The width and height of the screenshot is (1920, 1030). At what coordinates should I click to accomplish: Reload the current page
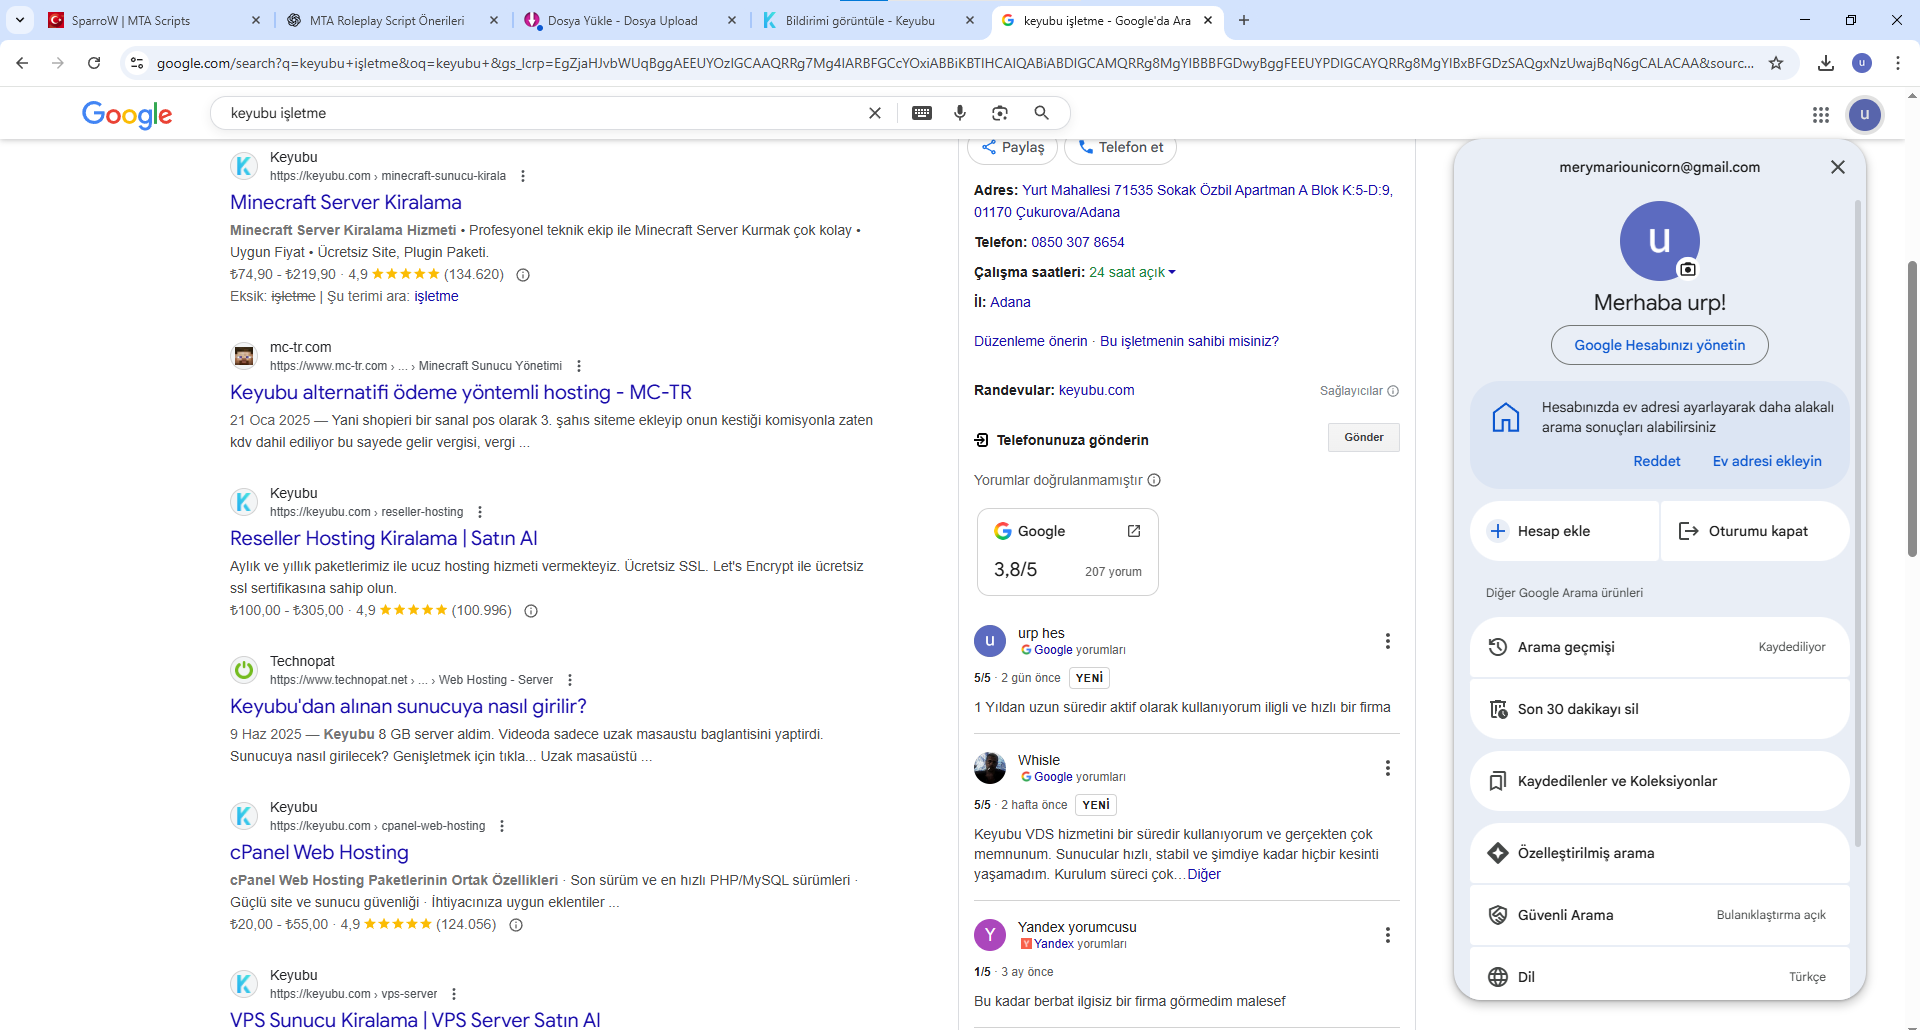pos(94,63)
